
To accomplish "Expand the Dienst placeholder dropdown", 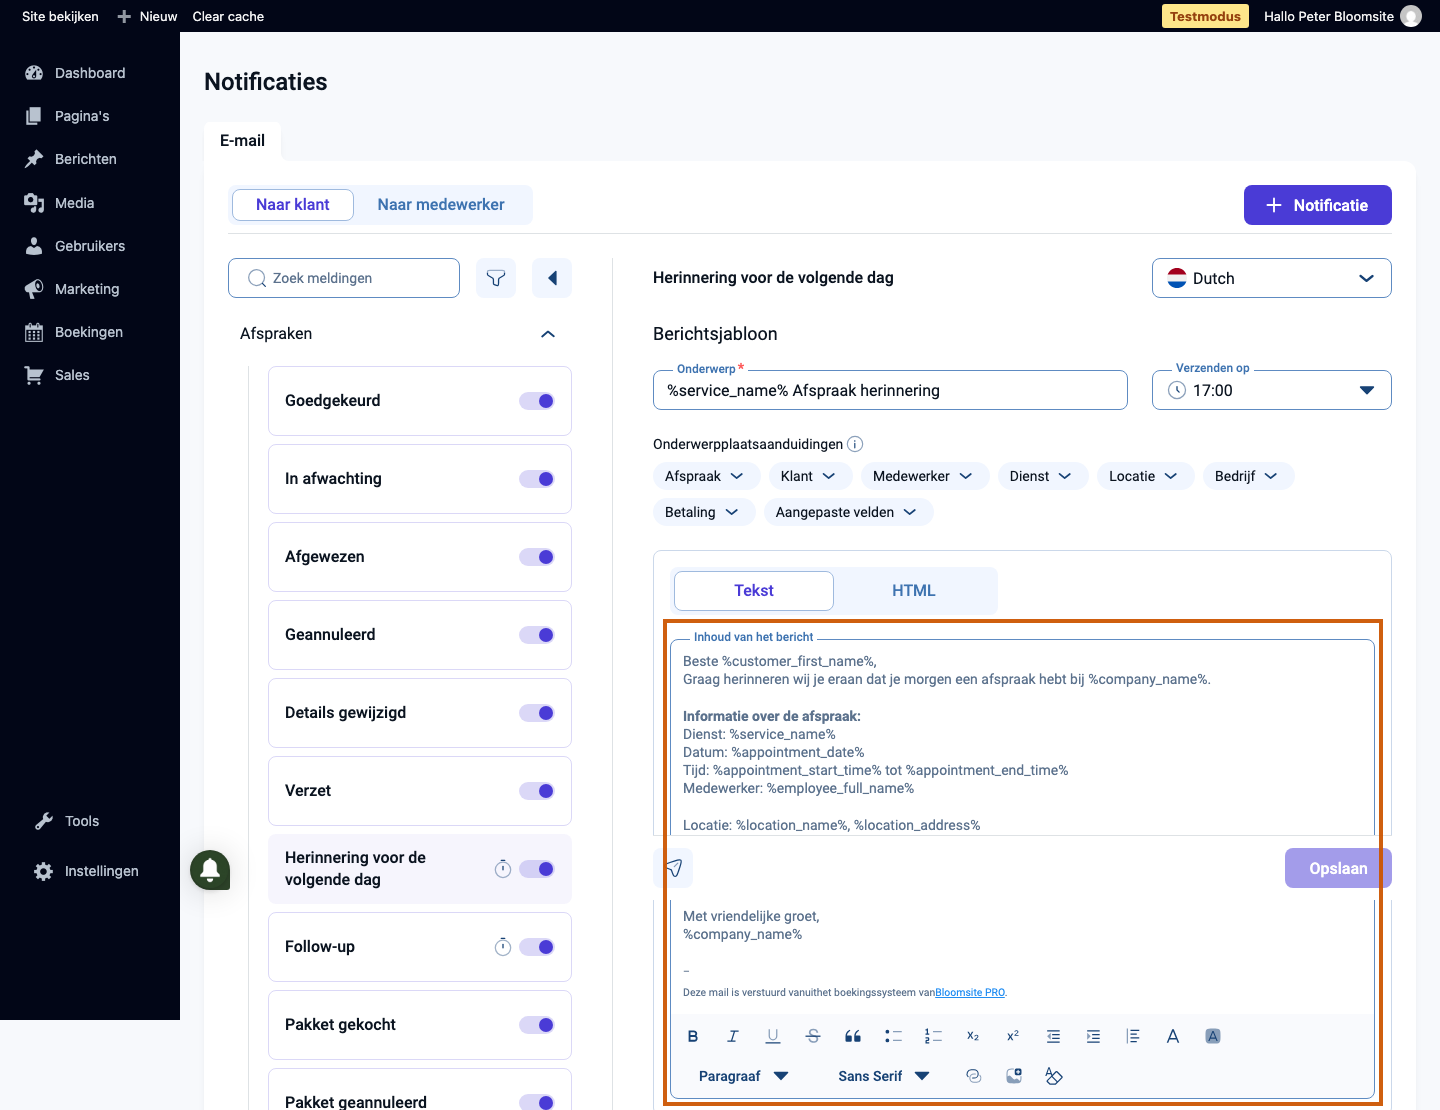I will (1043, 476).
